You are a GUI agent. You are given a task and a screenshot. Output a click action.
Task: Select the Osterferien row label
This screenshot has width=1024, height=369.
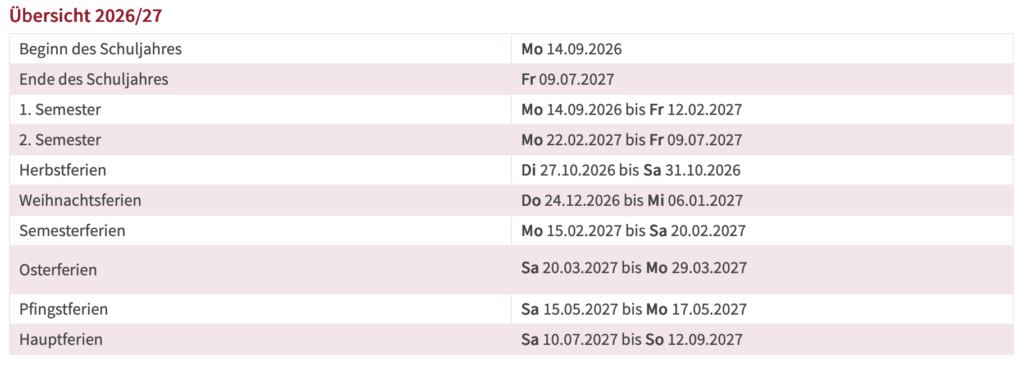pyautogui.click(x=58, y=270)
